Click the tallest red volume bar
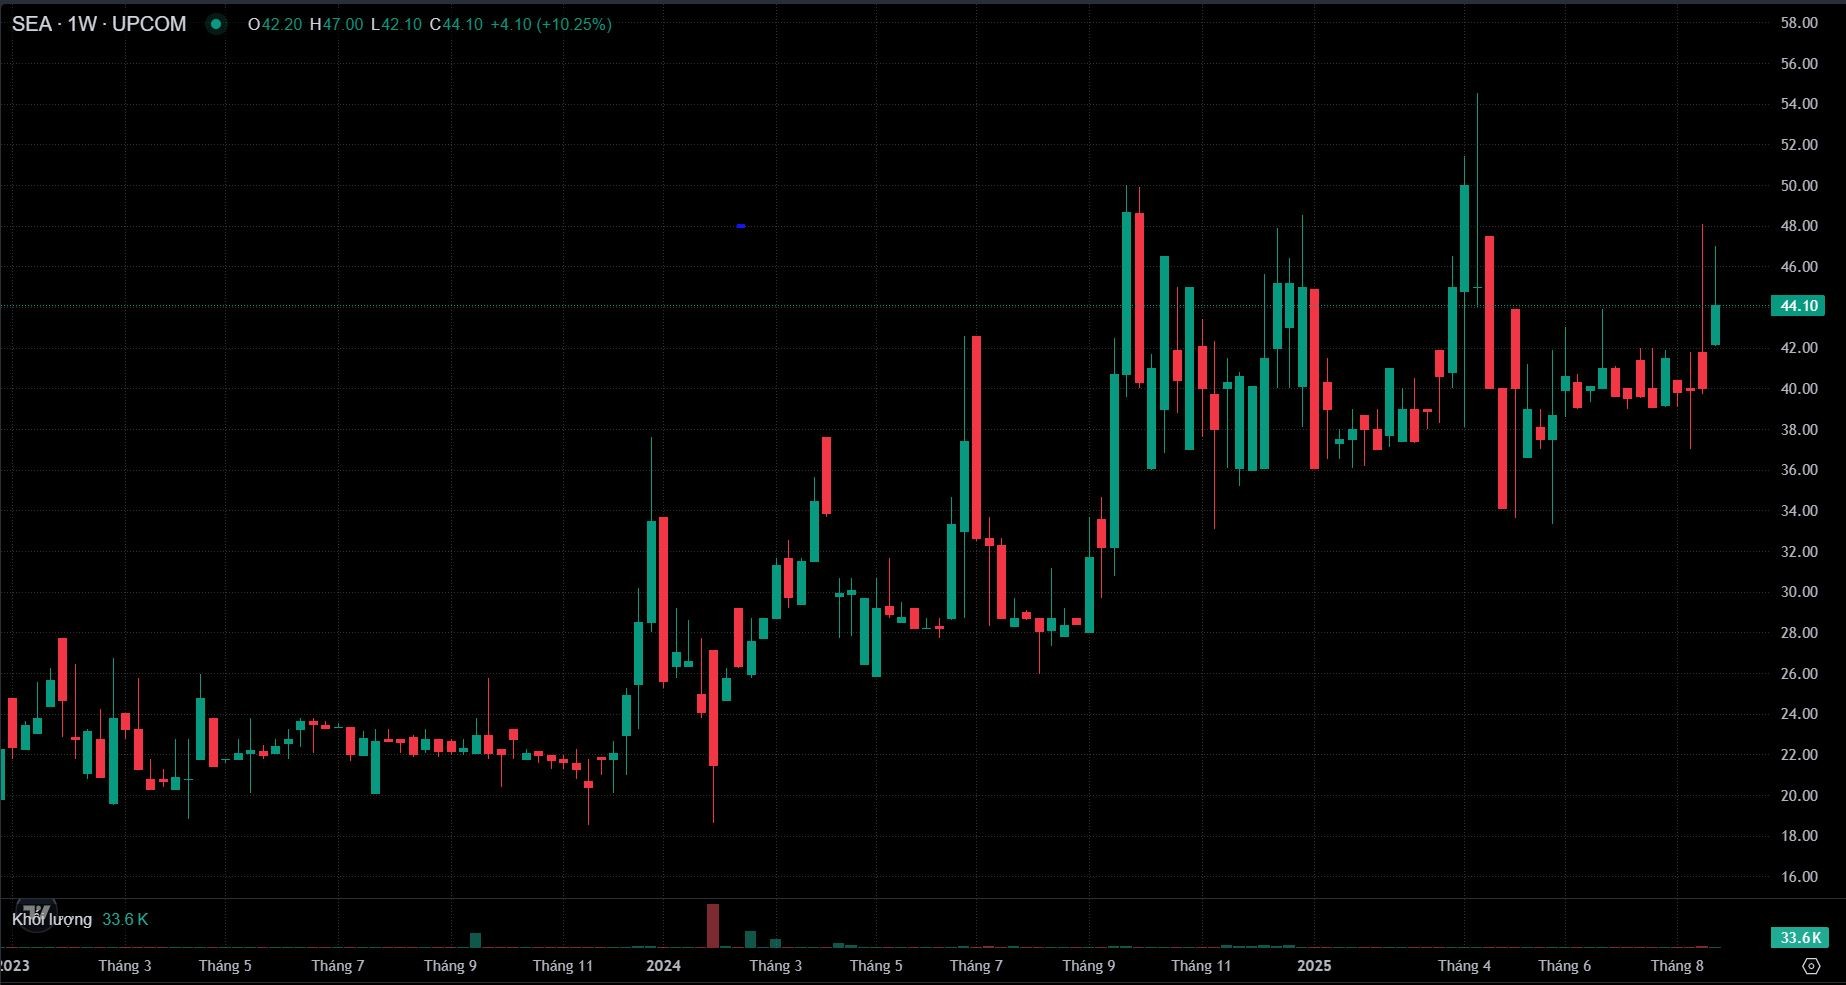1846x985 pixels. 713,925
